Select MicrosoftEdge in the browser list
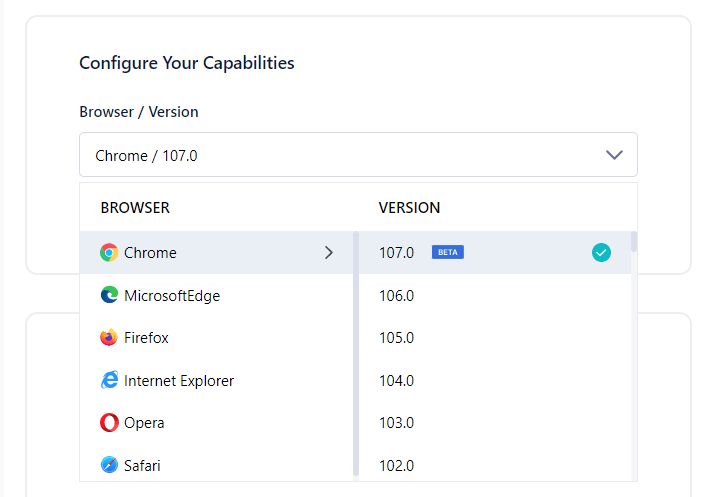708x497 pixels. pyautogui.click(x=216, y=295)
